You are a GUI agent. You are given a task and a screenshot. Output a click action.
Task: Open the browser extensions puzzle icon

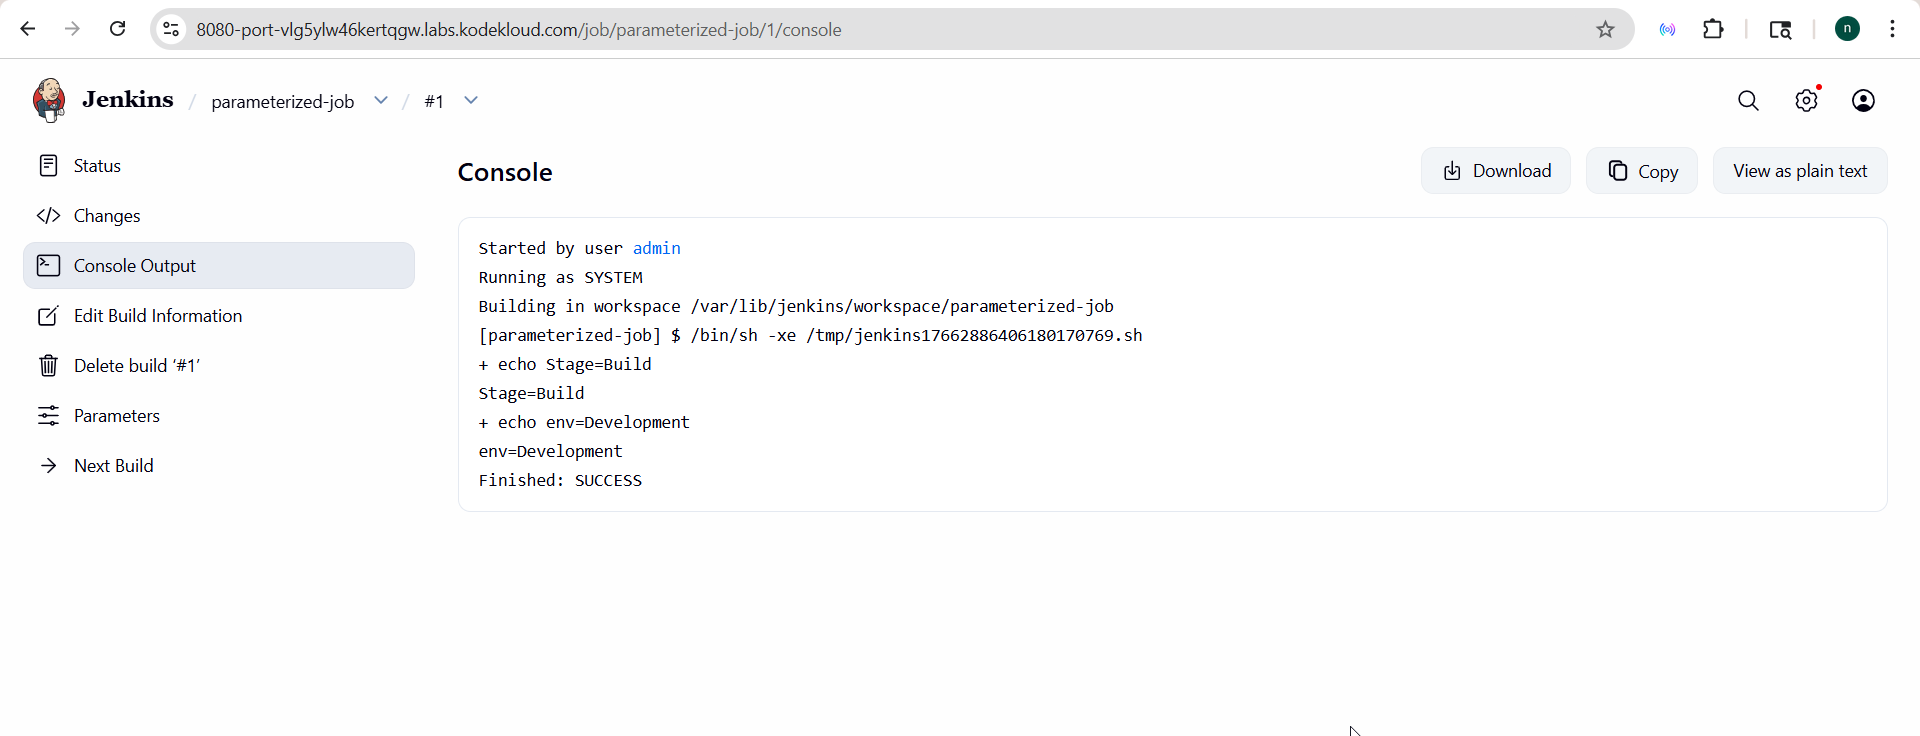(1713, 29)
